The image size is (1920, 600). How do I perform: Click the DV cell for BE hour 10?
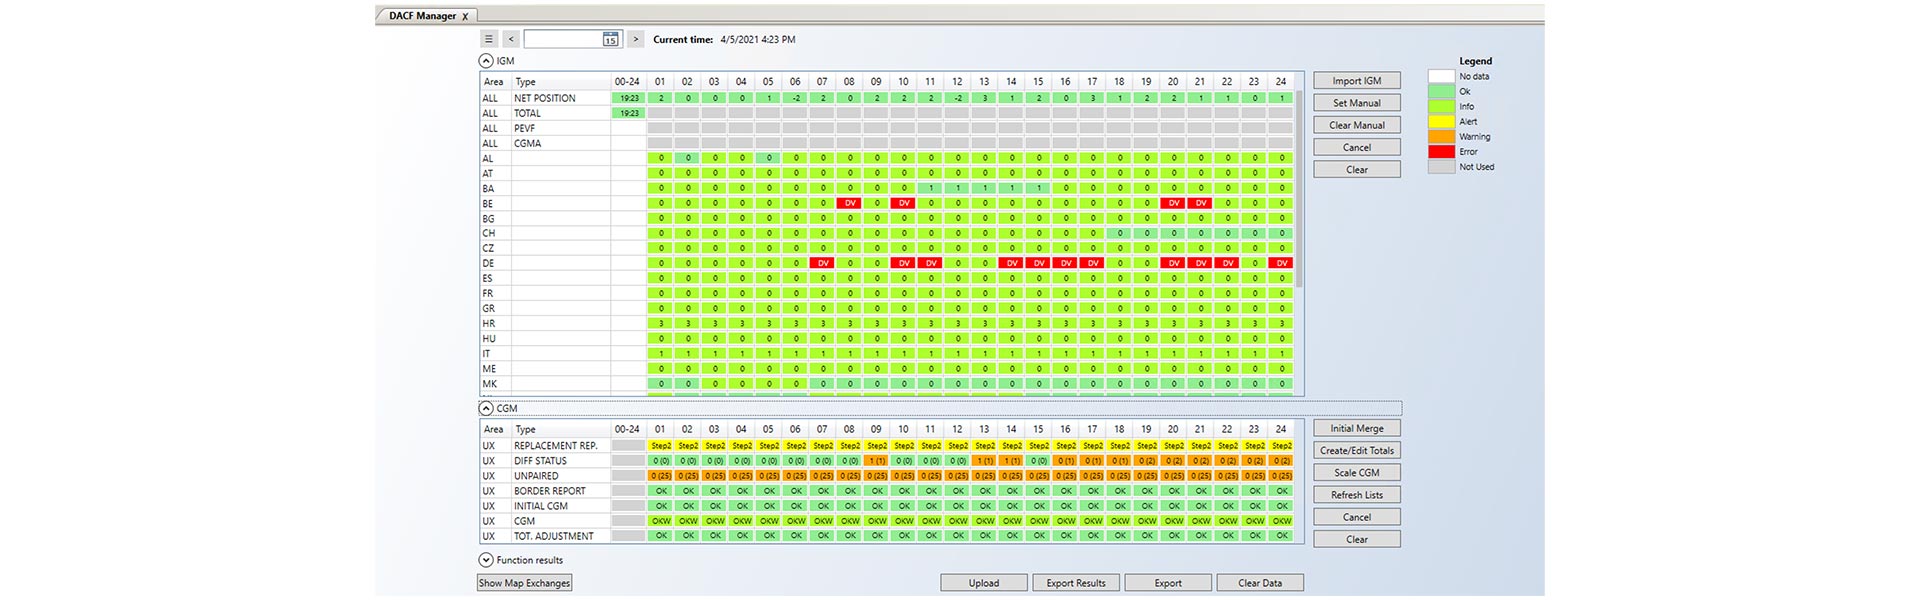tap(904, 203)
